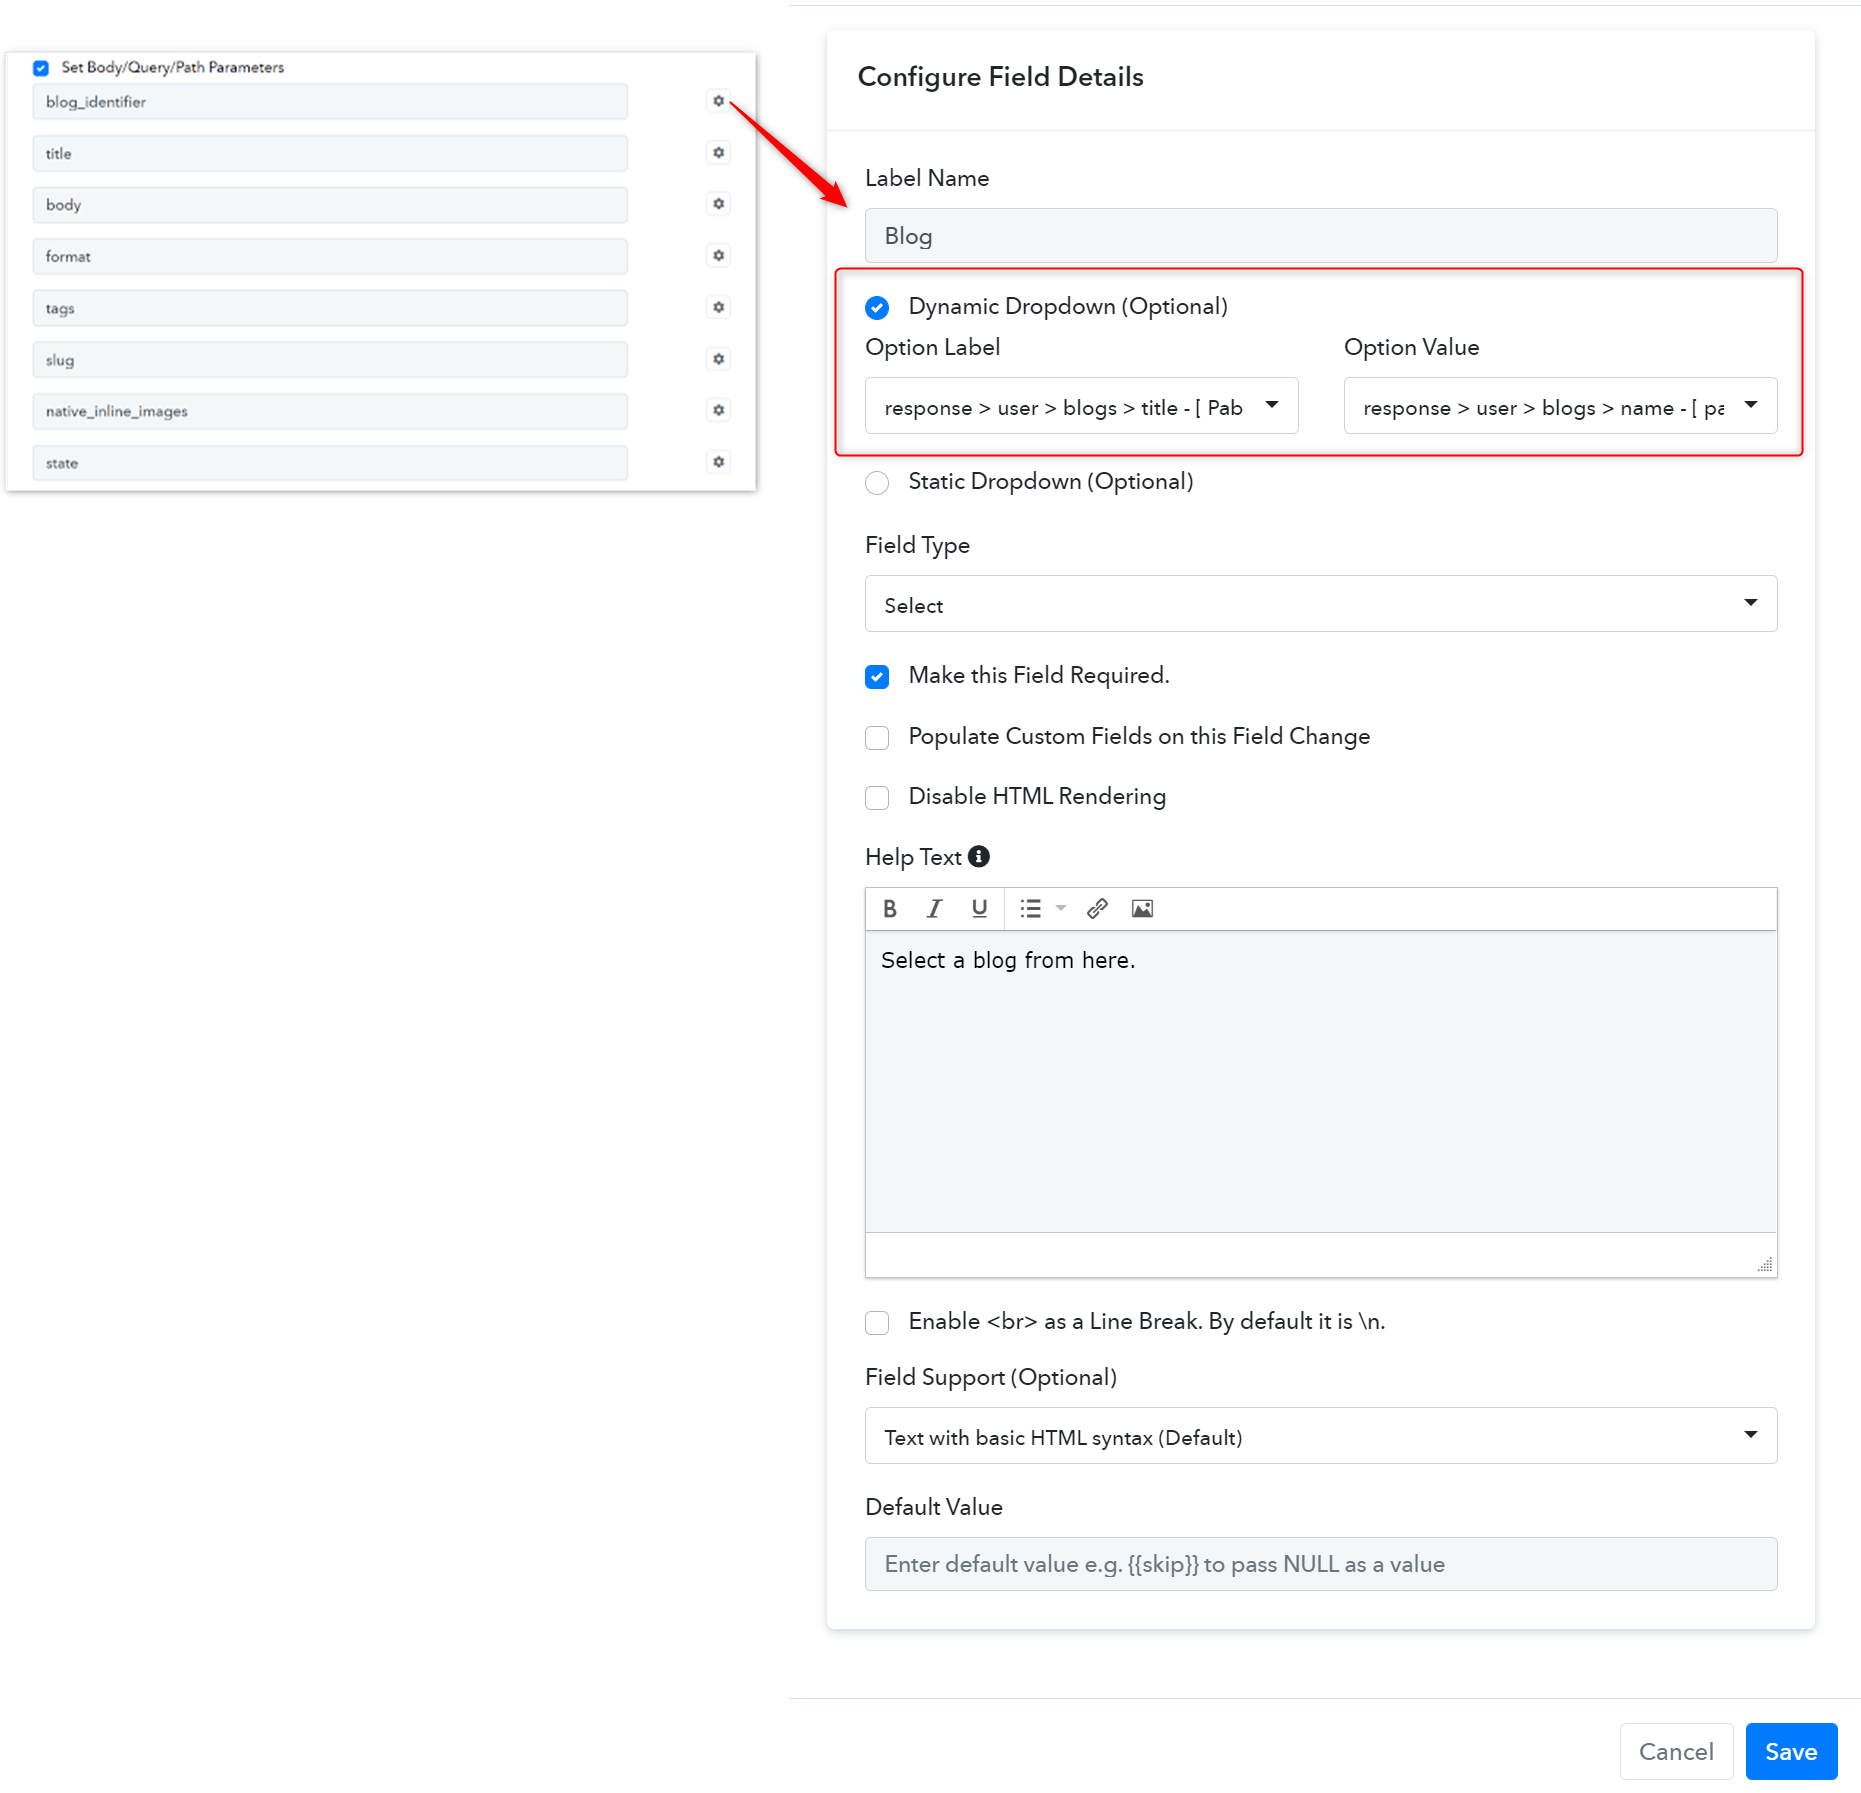Focus the Default Value input field

coord(1321,1564)
